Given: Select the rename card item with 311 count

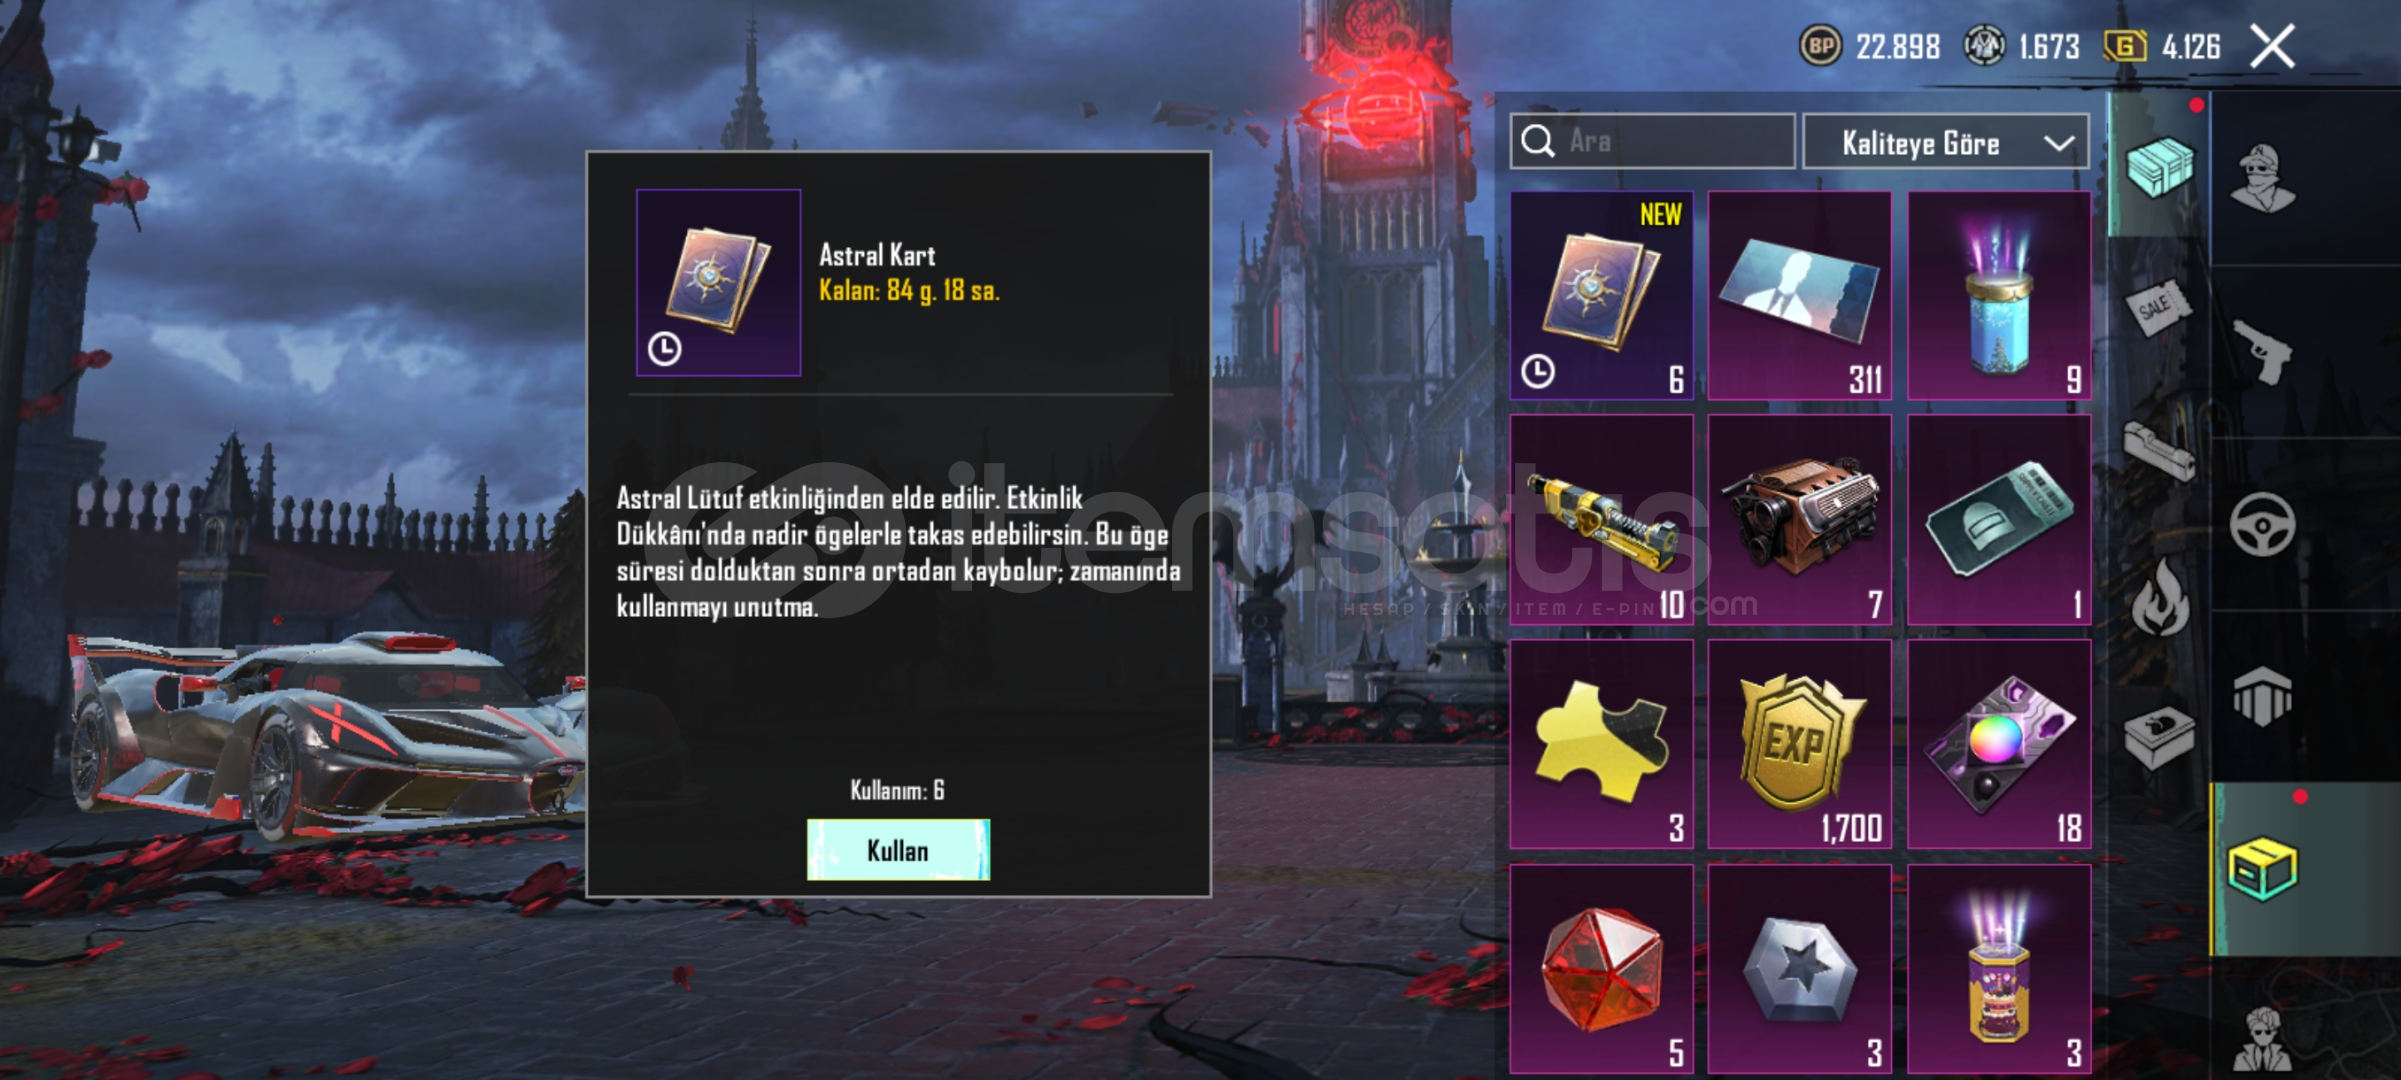Looking at the screenshot, I should pyautogui.click(x=1799, y=296).
